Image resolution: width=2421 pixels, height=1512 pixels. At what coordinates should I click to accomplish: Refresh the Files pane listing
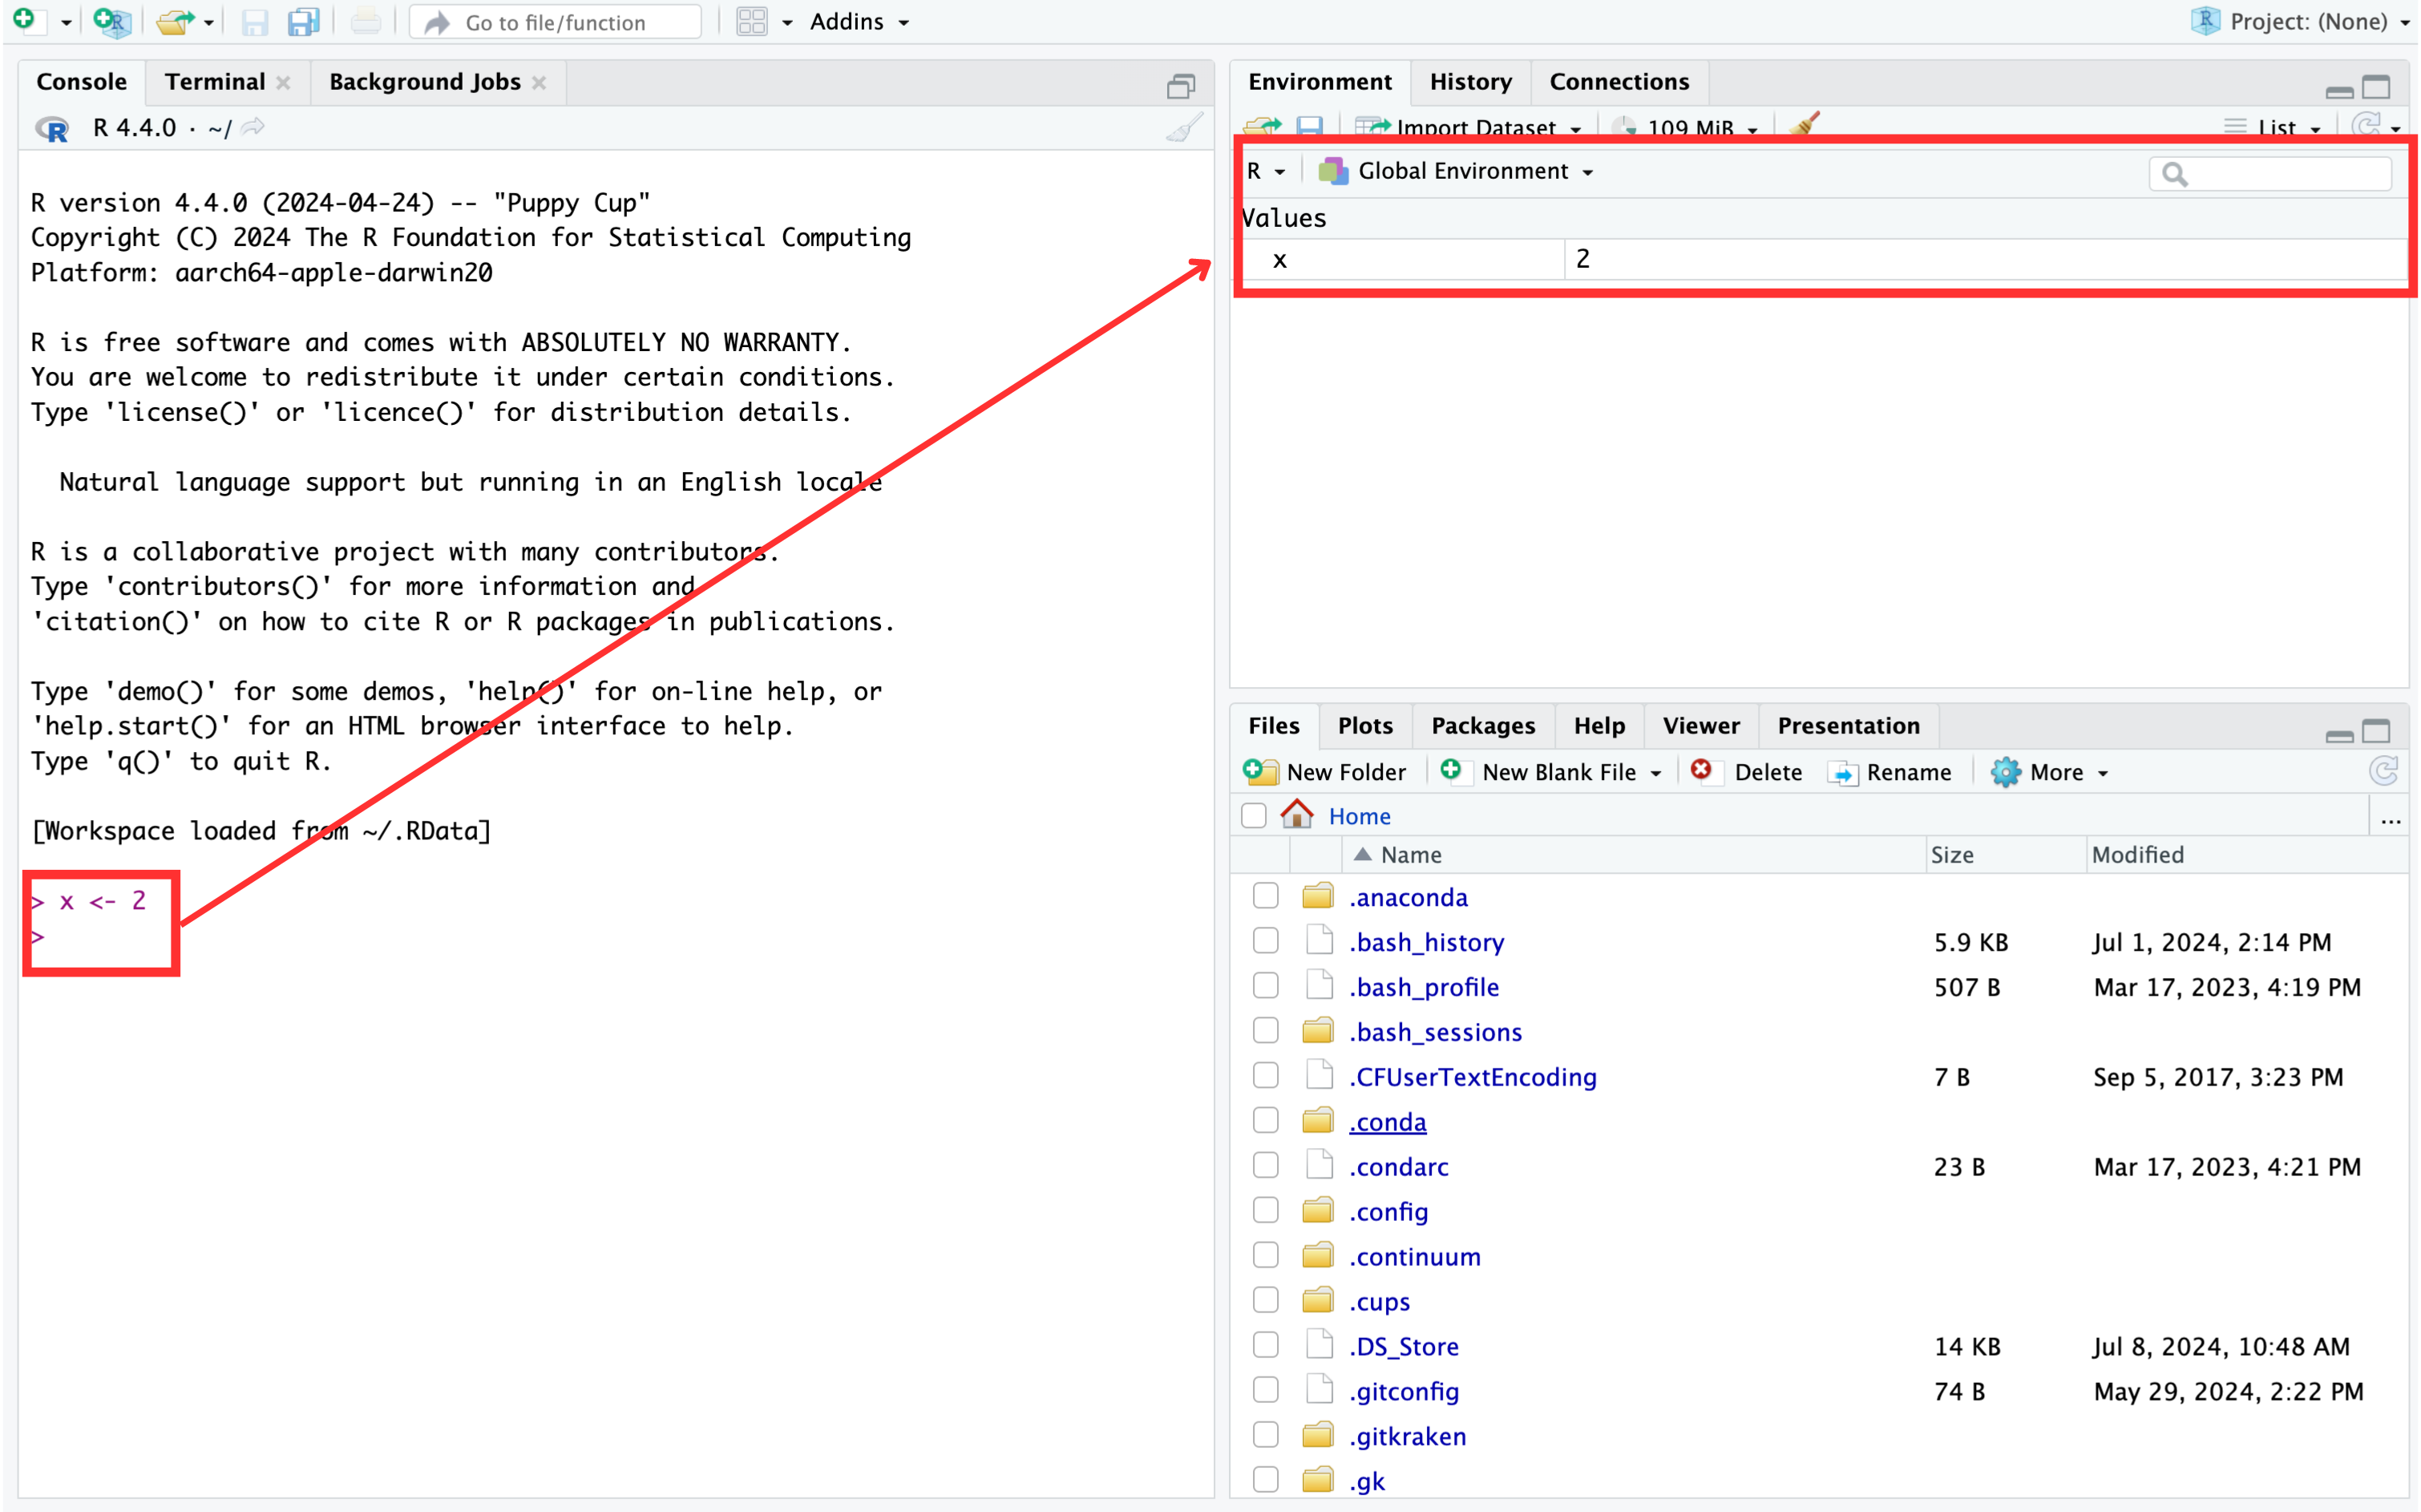point(2383,771)
